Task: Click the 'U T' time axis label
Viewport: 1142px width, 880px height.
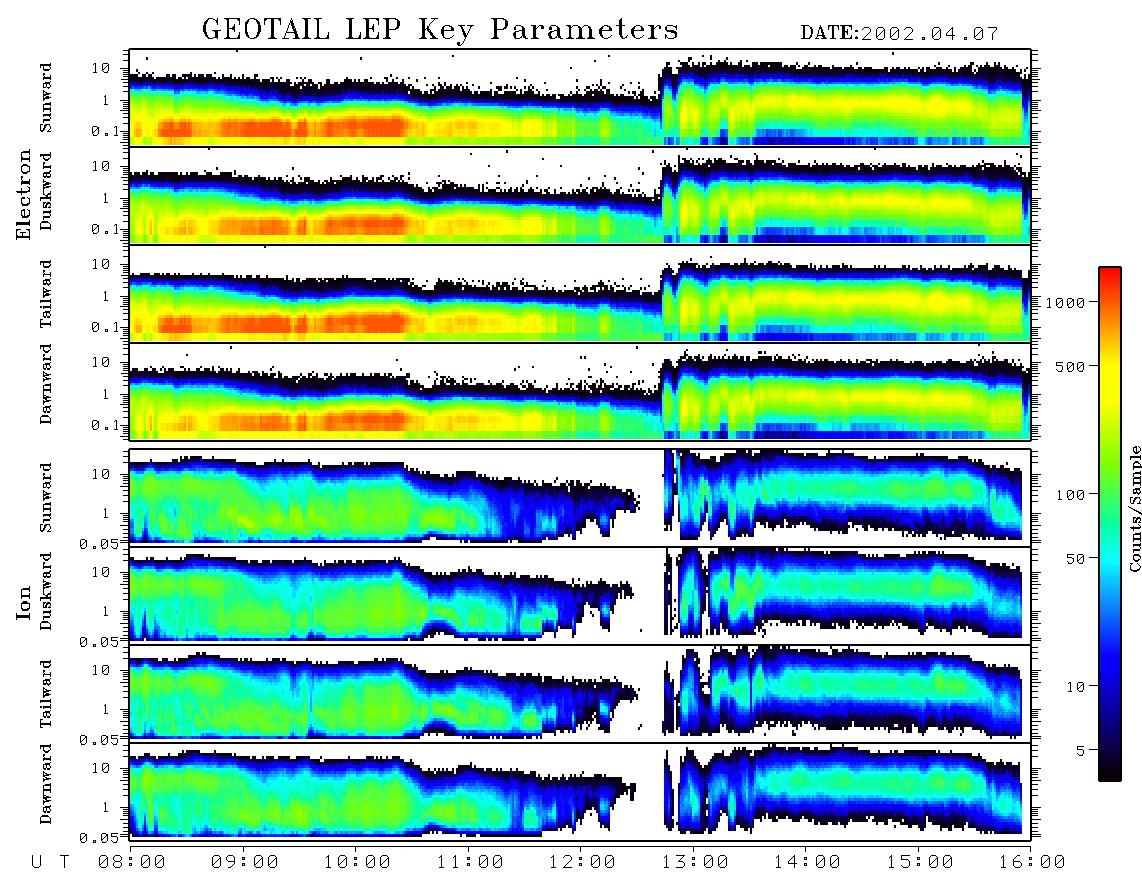Action: coord(51,862)
